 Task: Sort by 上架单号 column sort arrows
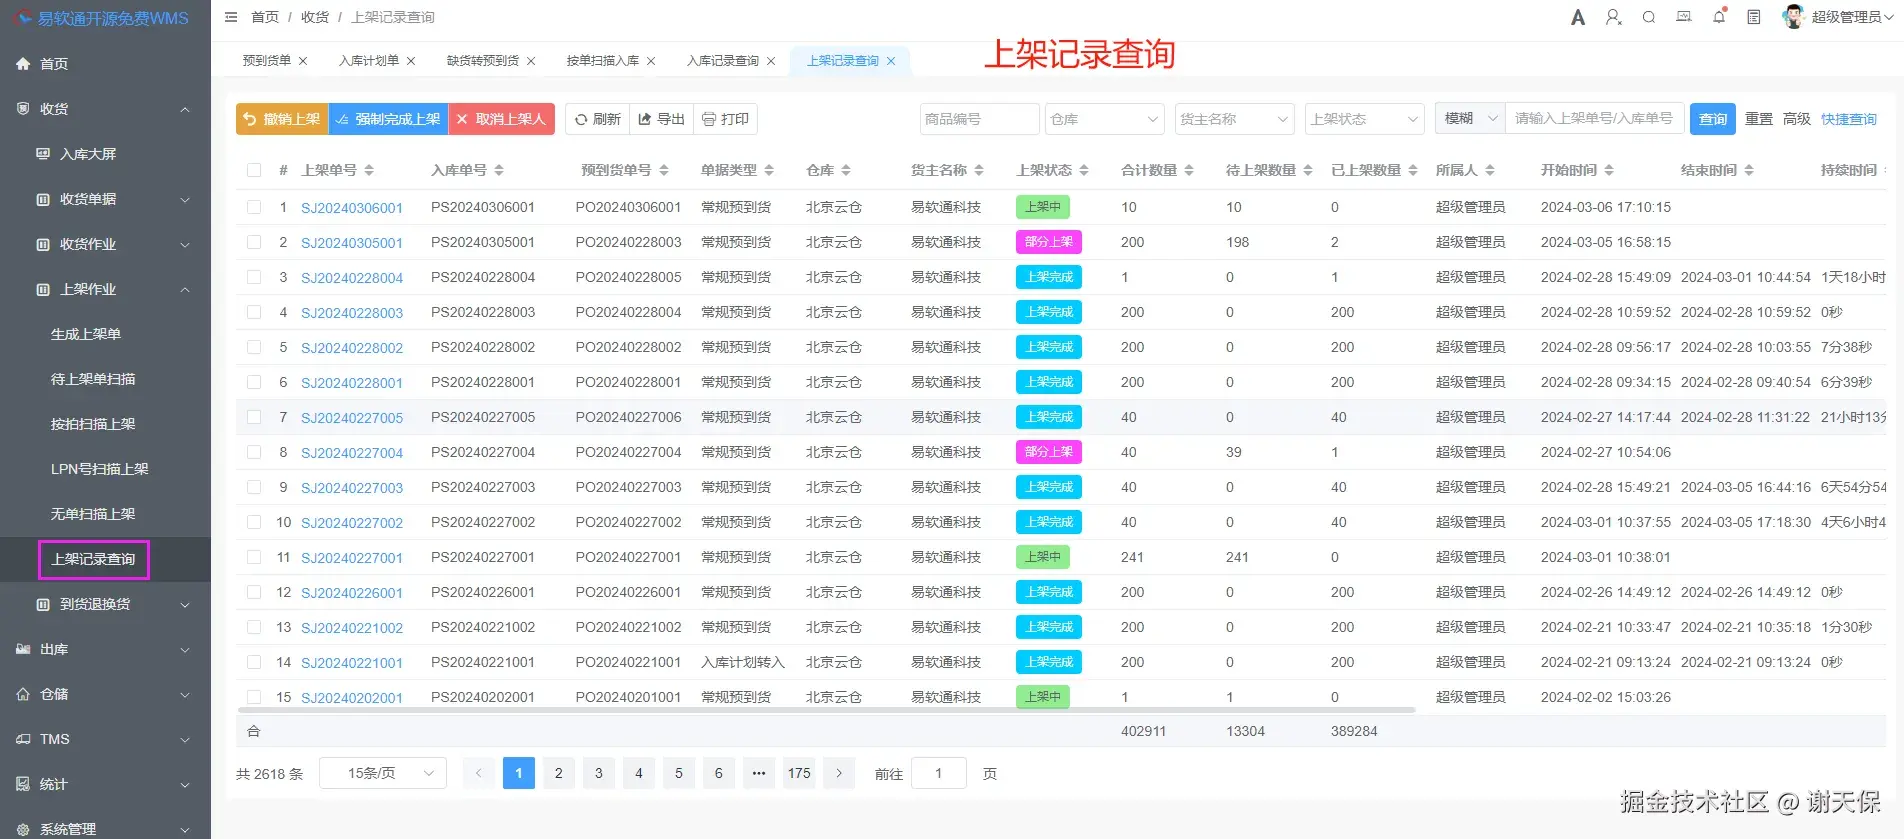(x=369, y=170)
